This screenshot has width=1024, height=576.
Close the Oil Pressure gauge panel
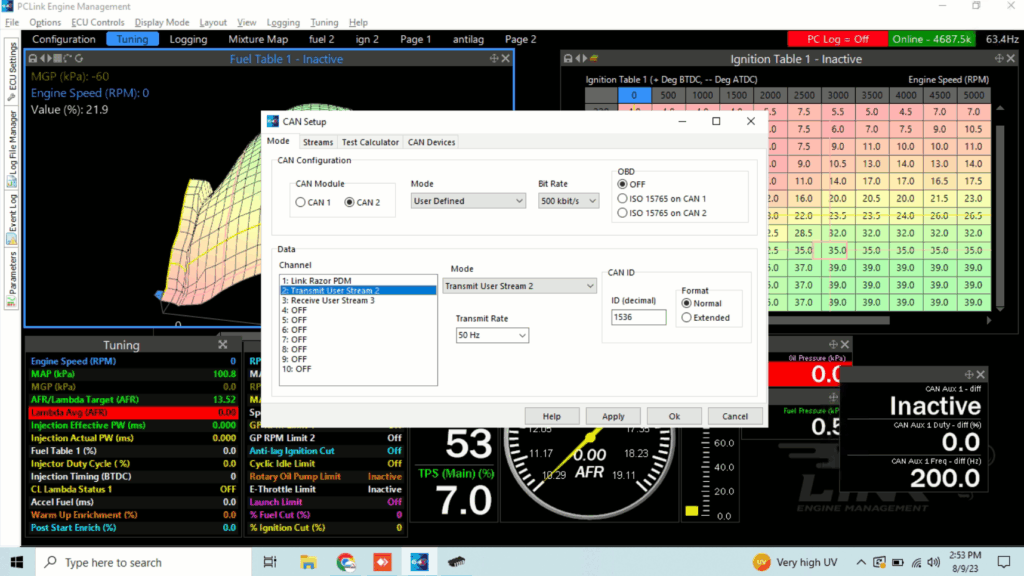point(845,344)
